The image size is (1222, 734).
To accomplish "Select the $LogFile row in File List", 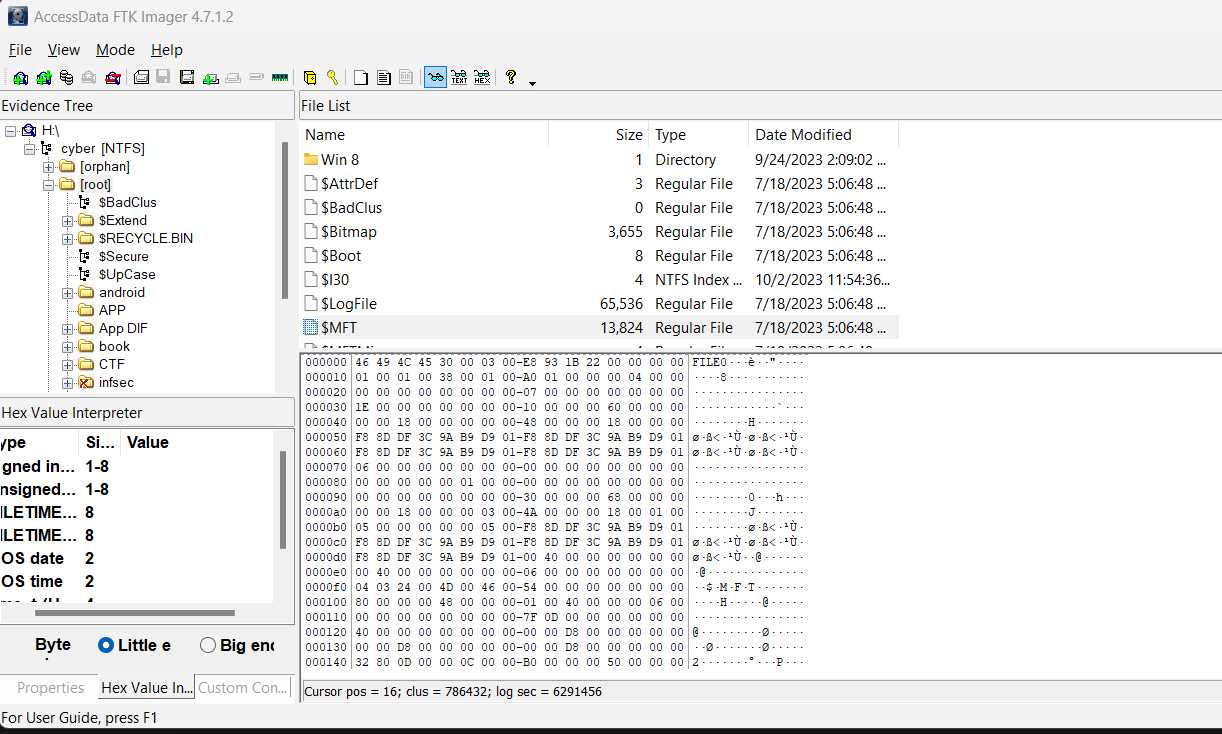I will [x=599, y=304].
